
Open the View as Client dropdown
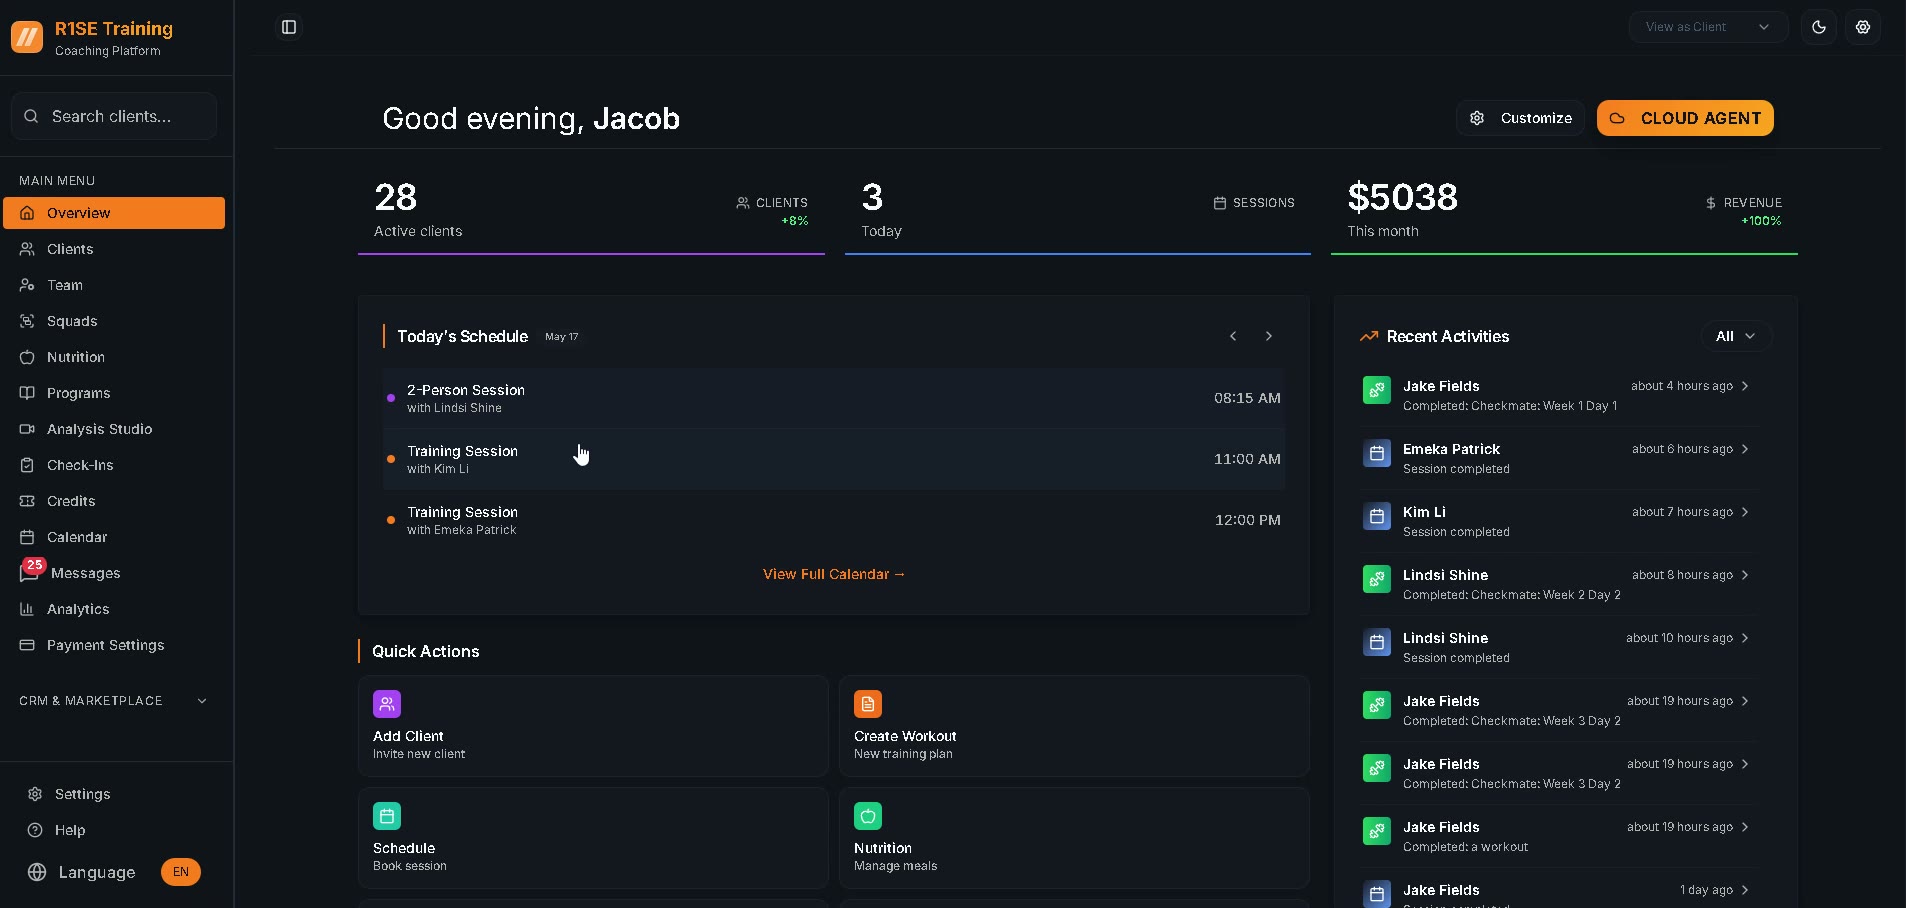click(x=1709, y=27)
